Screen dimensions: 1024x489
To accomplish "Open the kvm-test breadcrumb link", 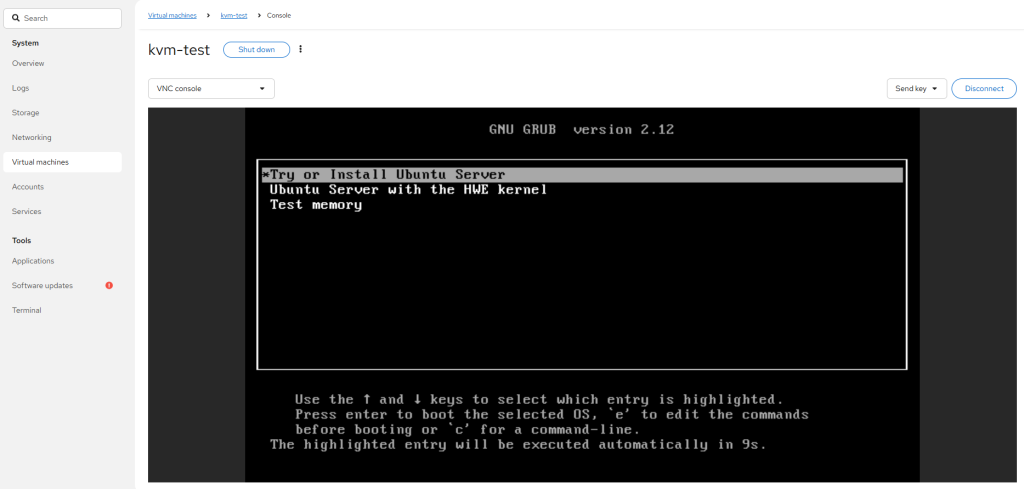I will pos(234,15).
